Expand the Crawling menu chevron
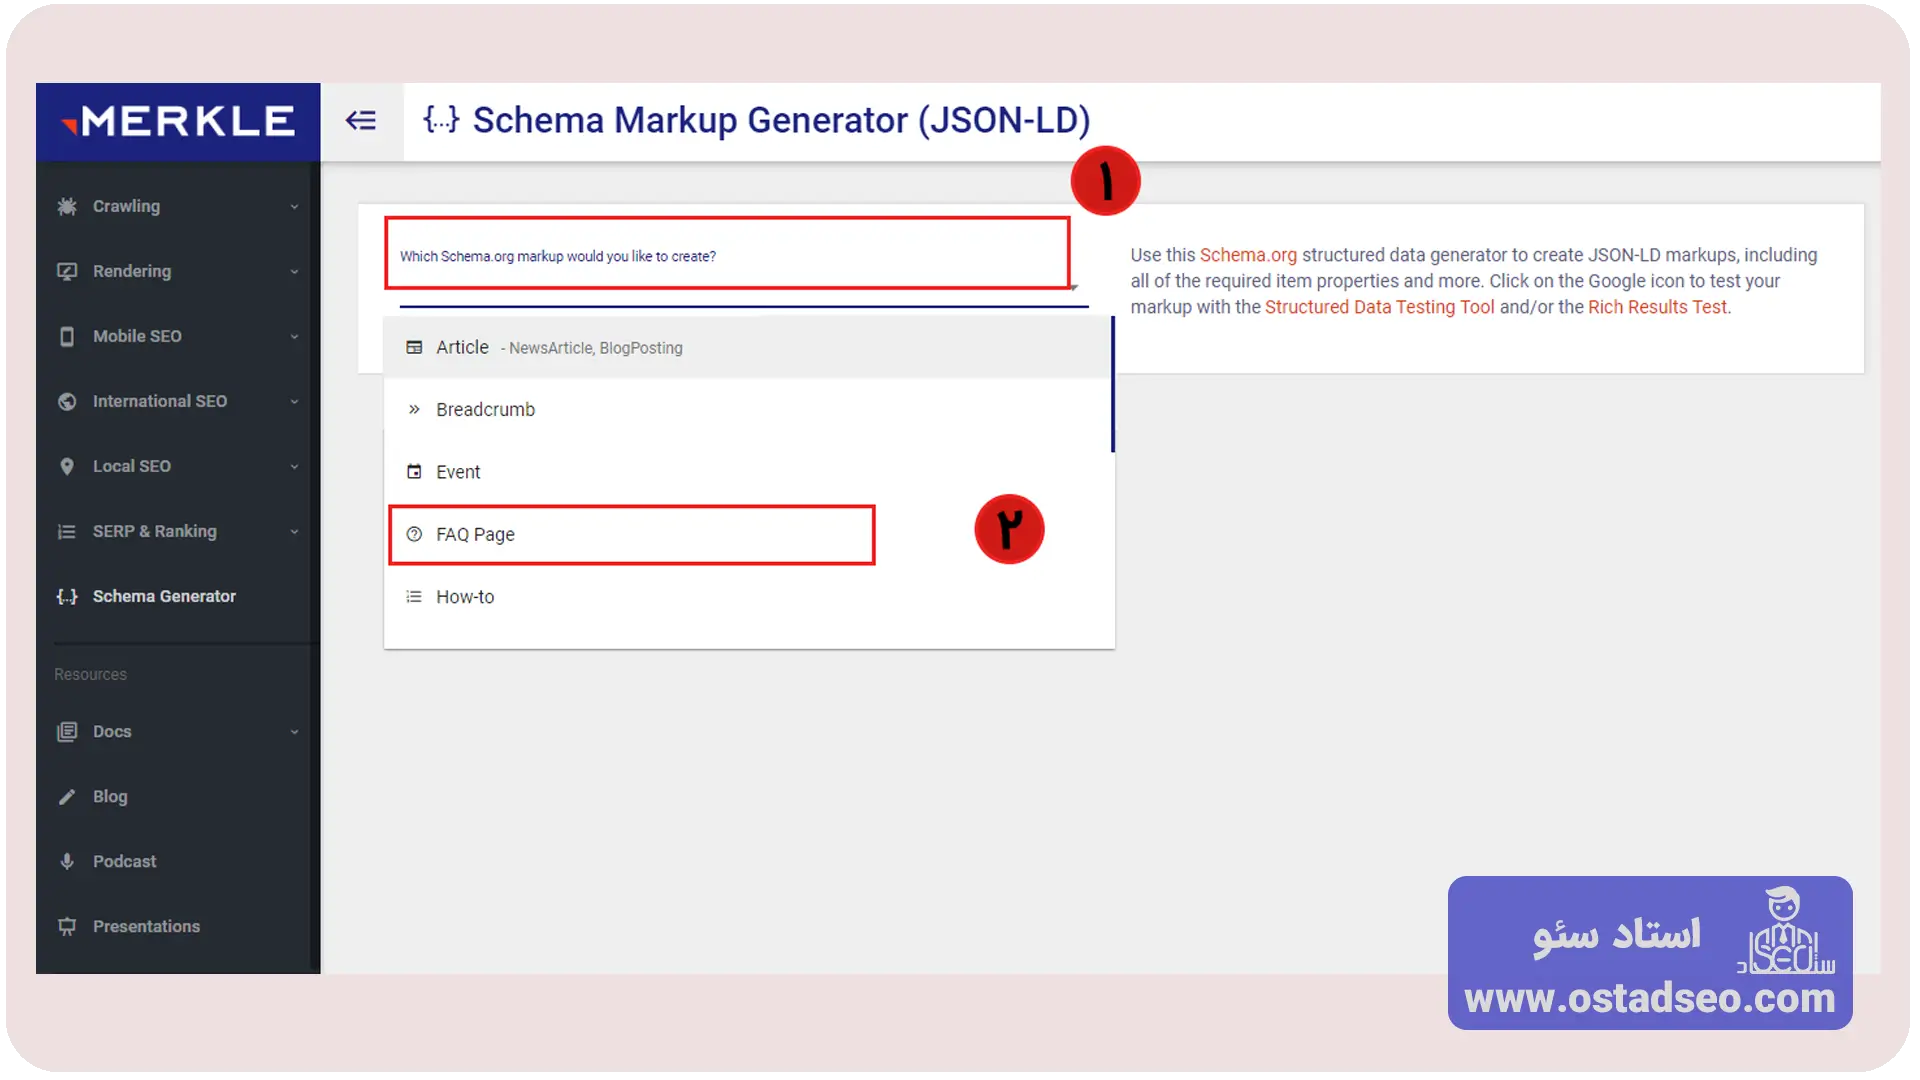The image size is (1920, 1080). click(x=294, y=207)
